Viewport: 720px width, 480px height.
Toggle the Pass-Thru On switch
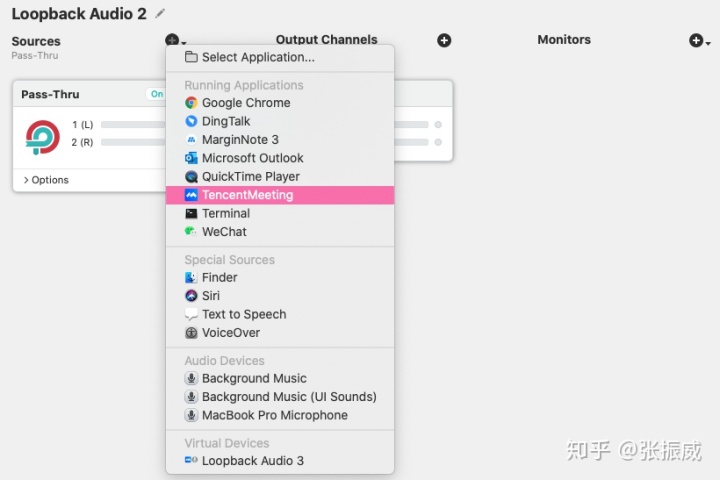click(157, 94)
